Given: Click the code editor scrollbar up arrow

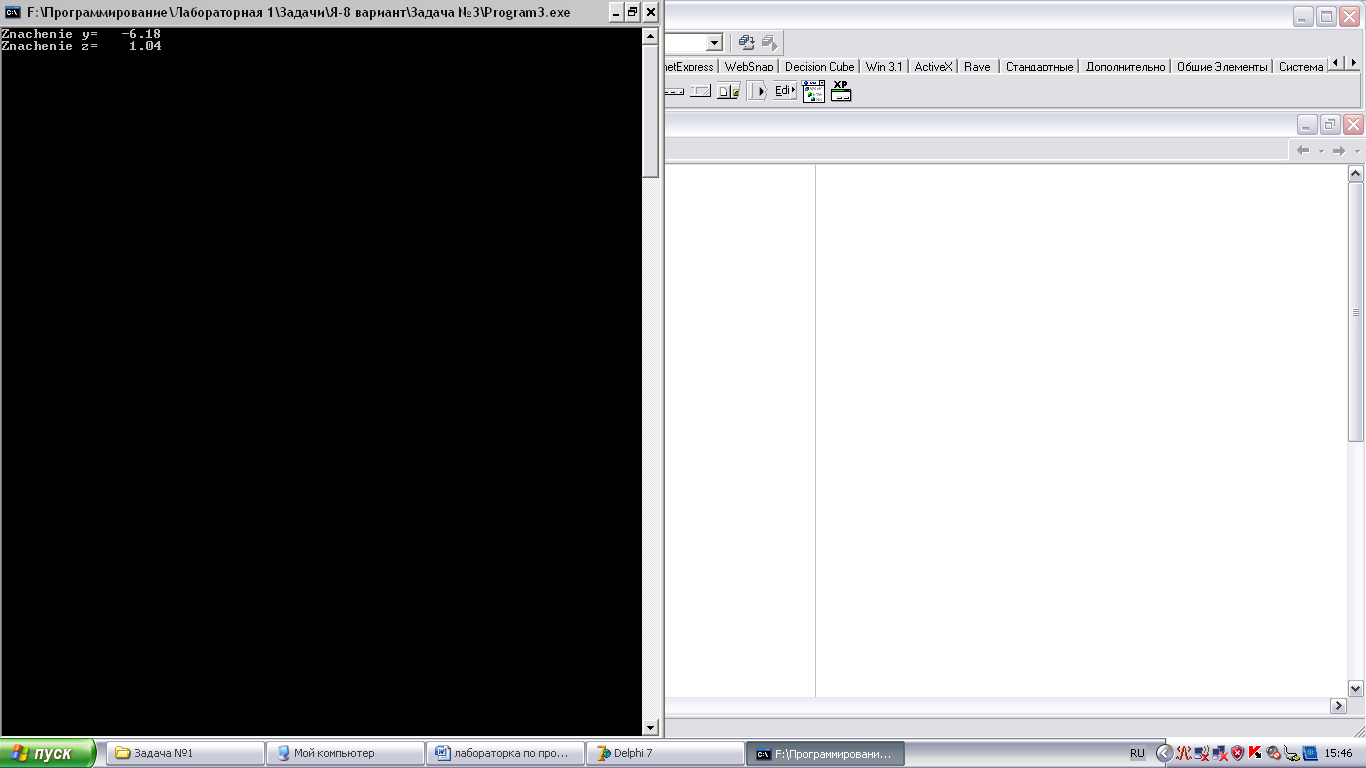Looking at the screenshot, I should pyautogui.click(x=1356, y=174).
